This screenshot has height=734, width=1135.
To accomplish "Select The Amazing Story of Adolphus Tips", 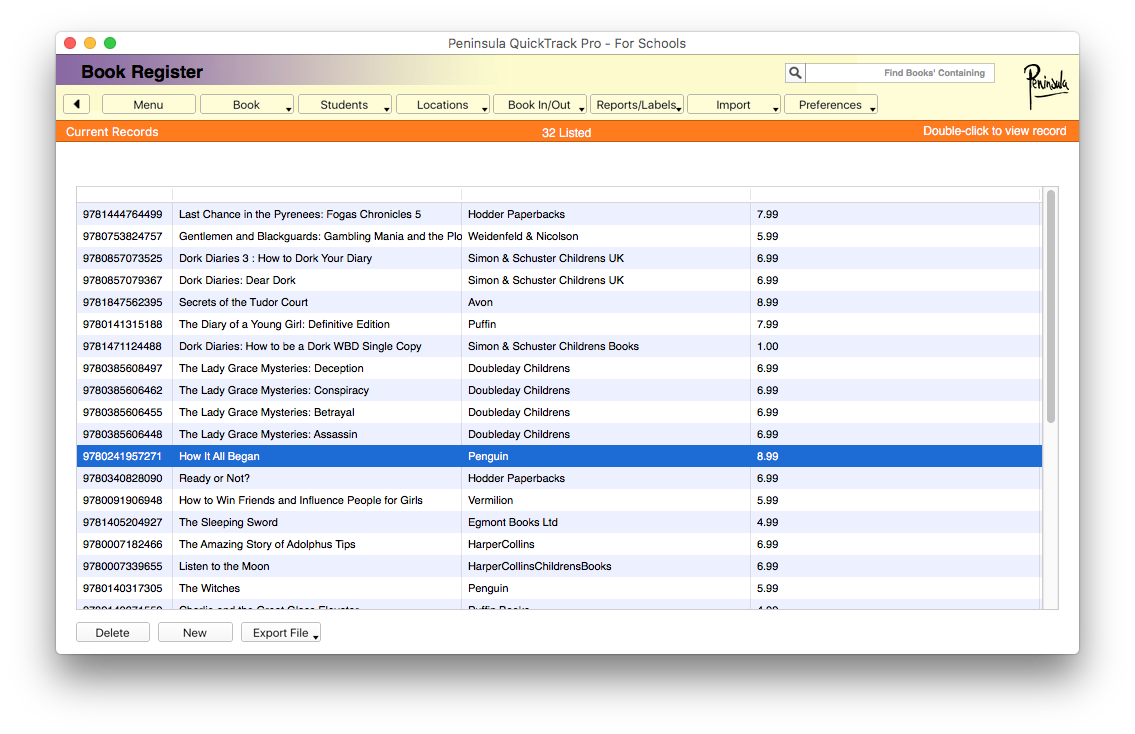I will point(559,544).
